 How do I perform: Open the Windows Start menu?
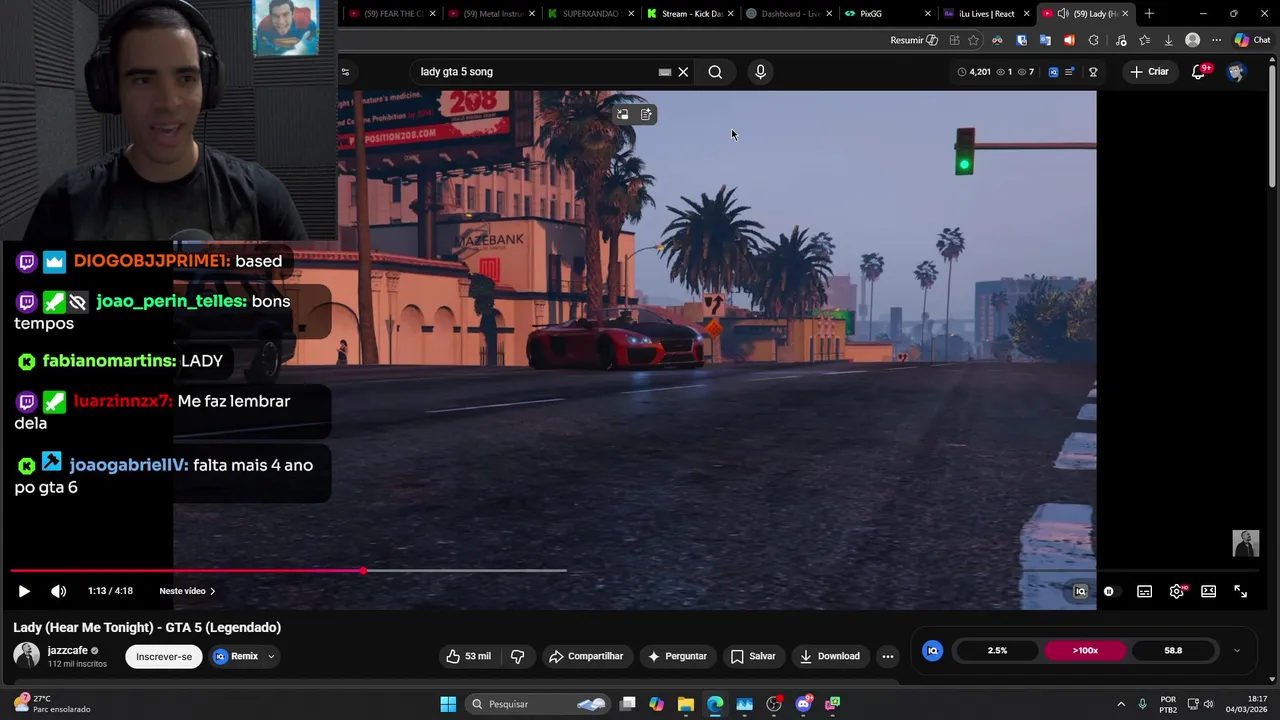tap(448, 704)
